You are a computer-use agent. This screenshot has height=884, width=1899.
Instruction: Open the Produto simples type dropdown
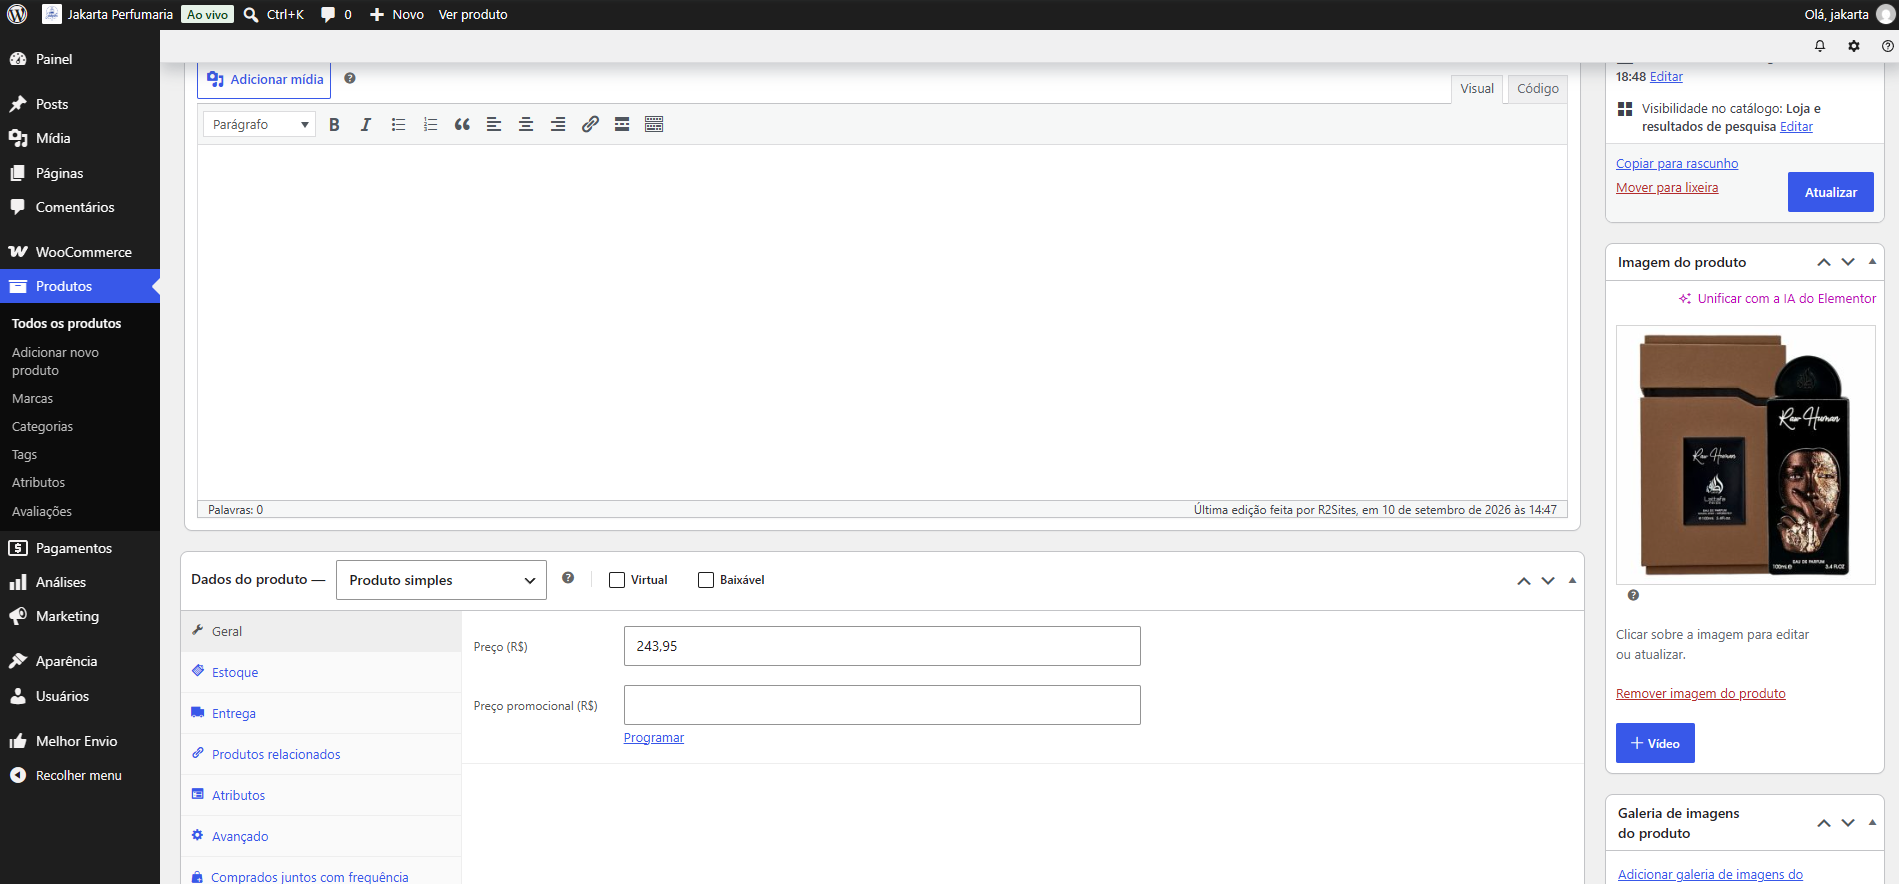441,580
